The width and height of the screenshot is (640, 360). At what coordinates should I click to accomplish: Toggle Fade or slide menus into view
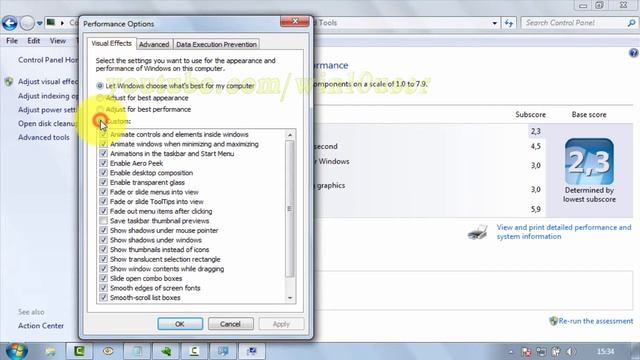coord(104,192)
